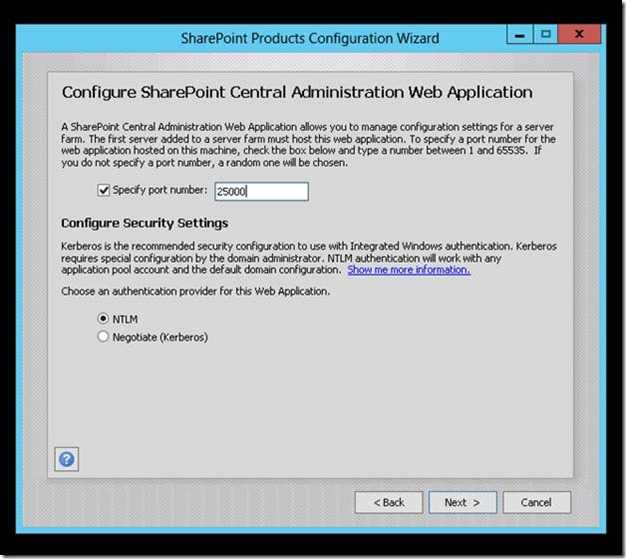Proceed with the Next > button
Viewport: 626px width, 559px height.
463,502
